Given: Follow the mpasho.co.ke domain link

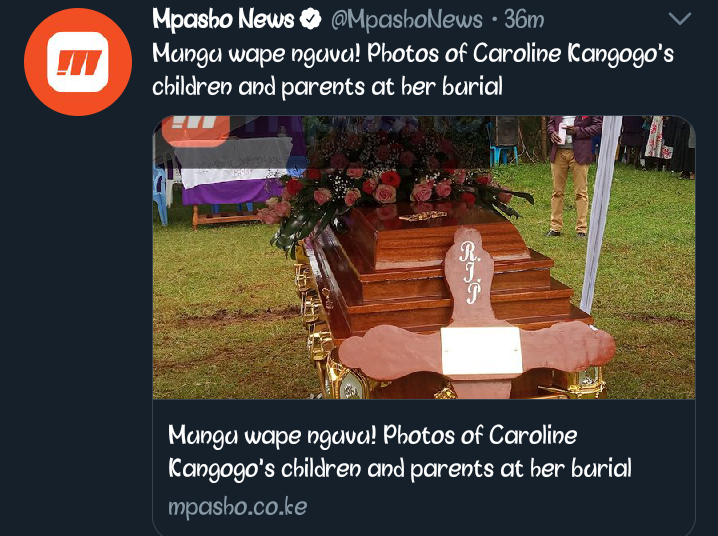Looking at the screenshot, I should click(237, 507).
